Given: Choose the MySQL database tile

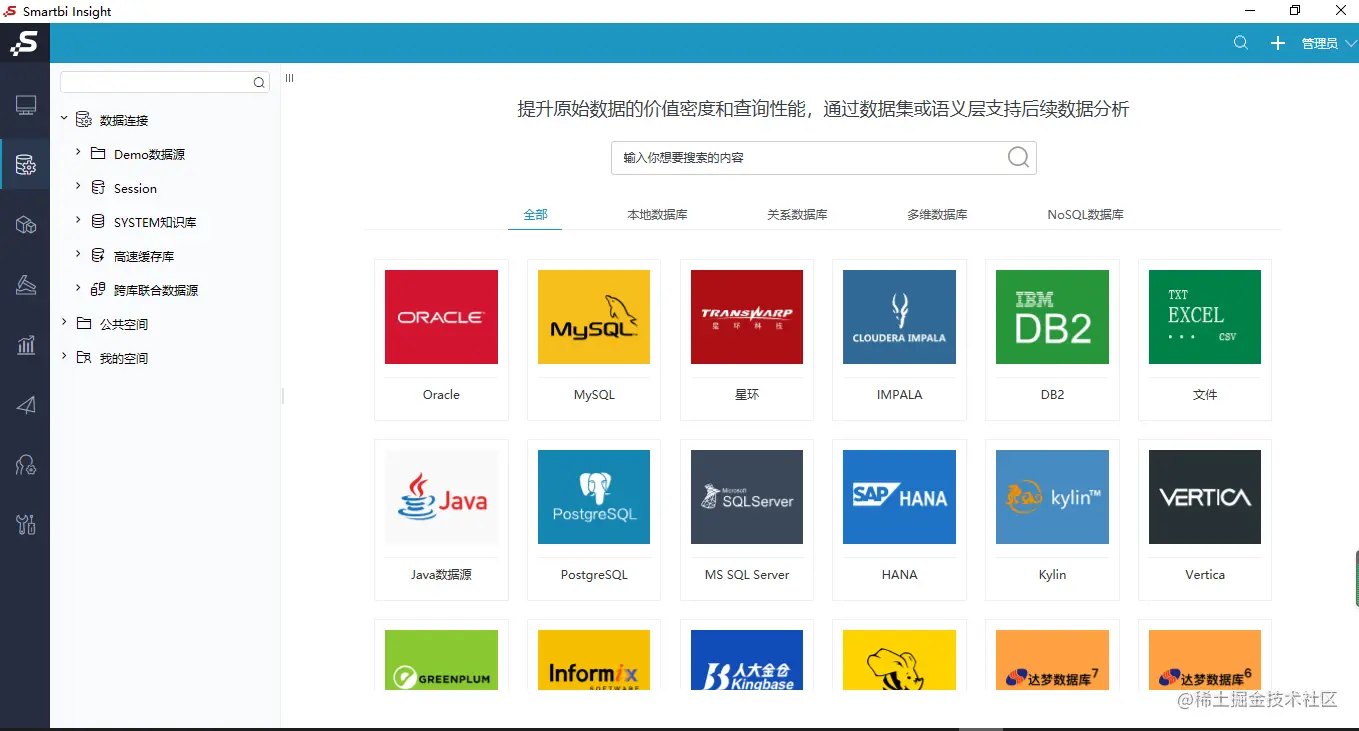Looking at the screenshot, I should (x=594, y=340).
